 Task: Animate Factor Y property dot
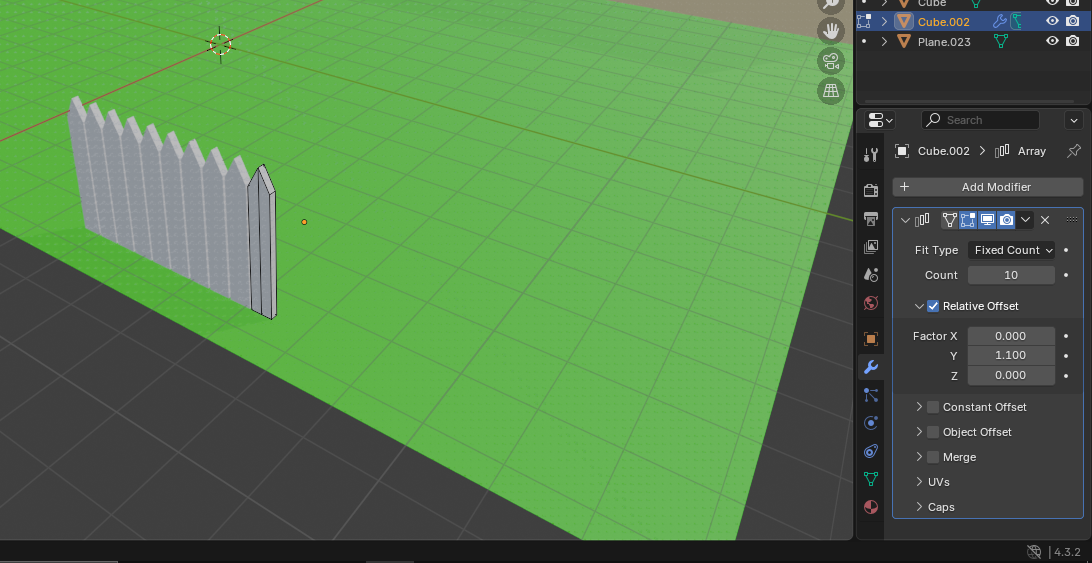(1066, 355)
